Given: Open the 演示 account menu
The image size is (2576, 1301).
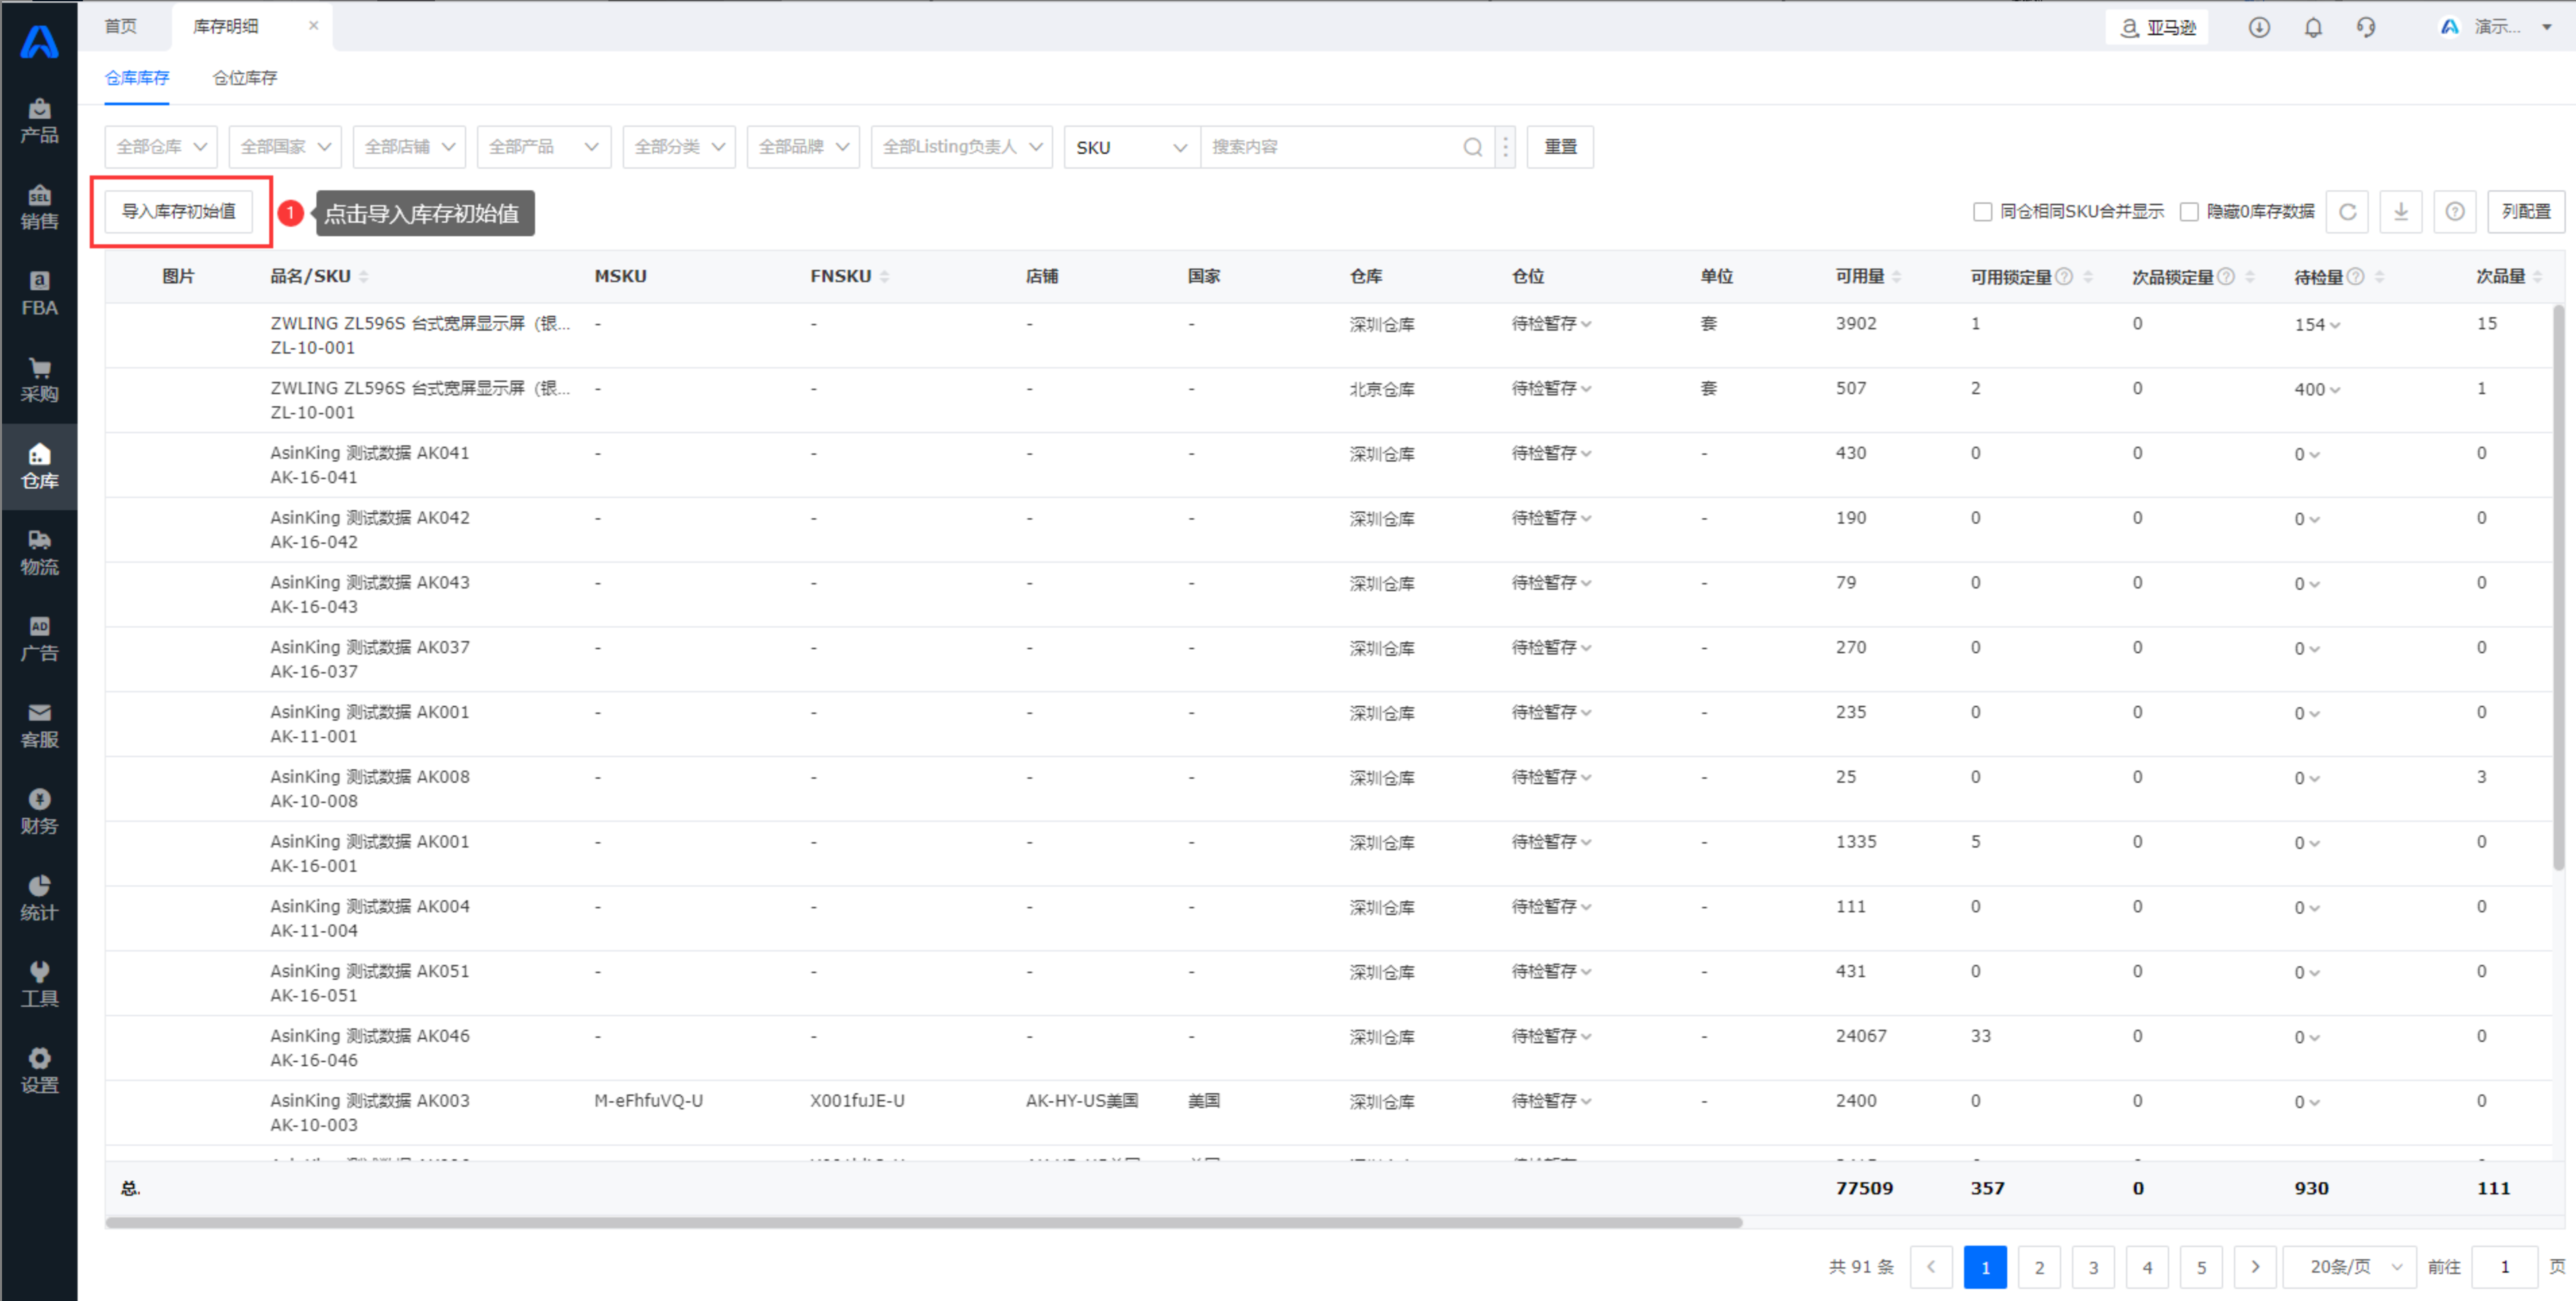Looking at the screenshot, I should pos(2496,27).
